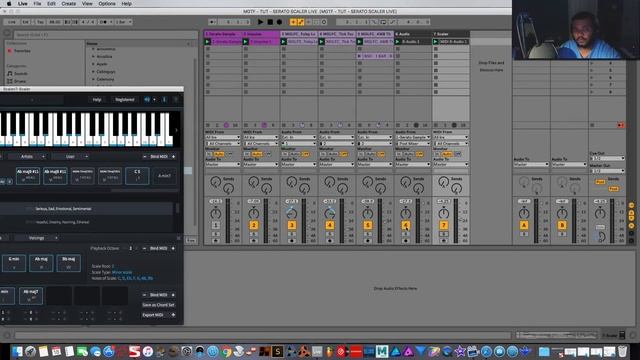Open the Create menu

(x=69, y=4)
